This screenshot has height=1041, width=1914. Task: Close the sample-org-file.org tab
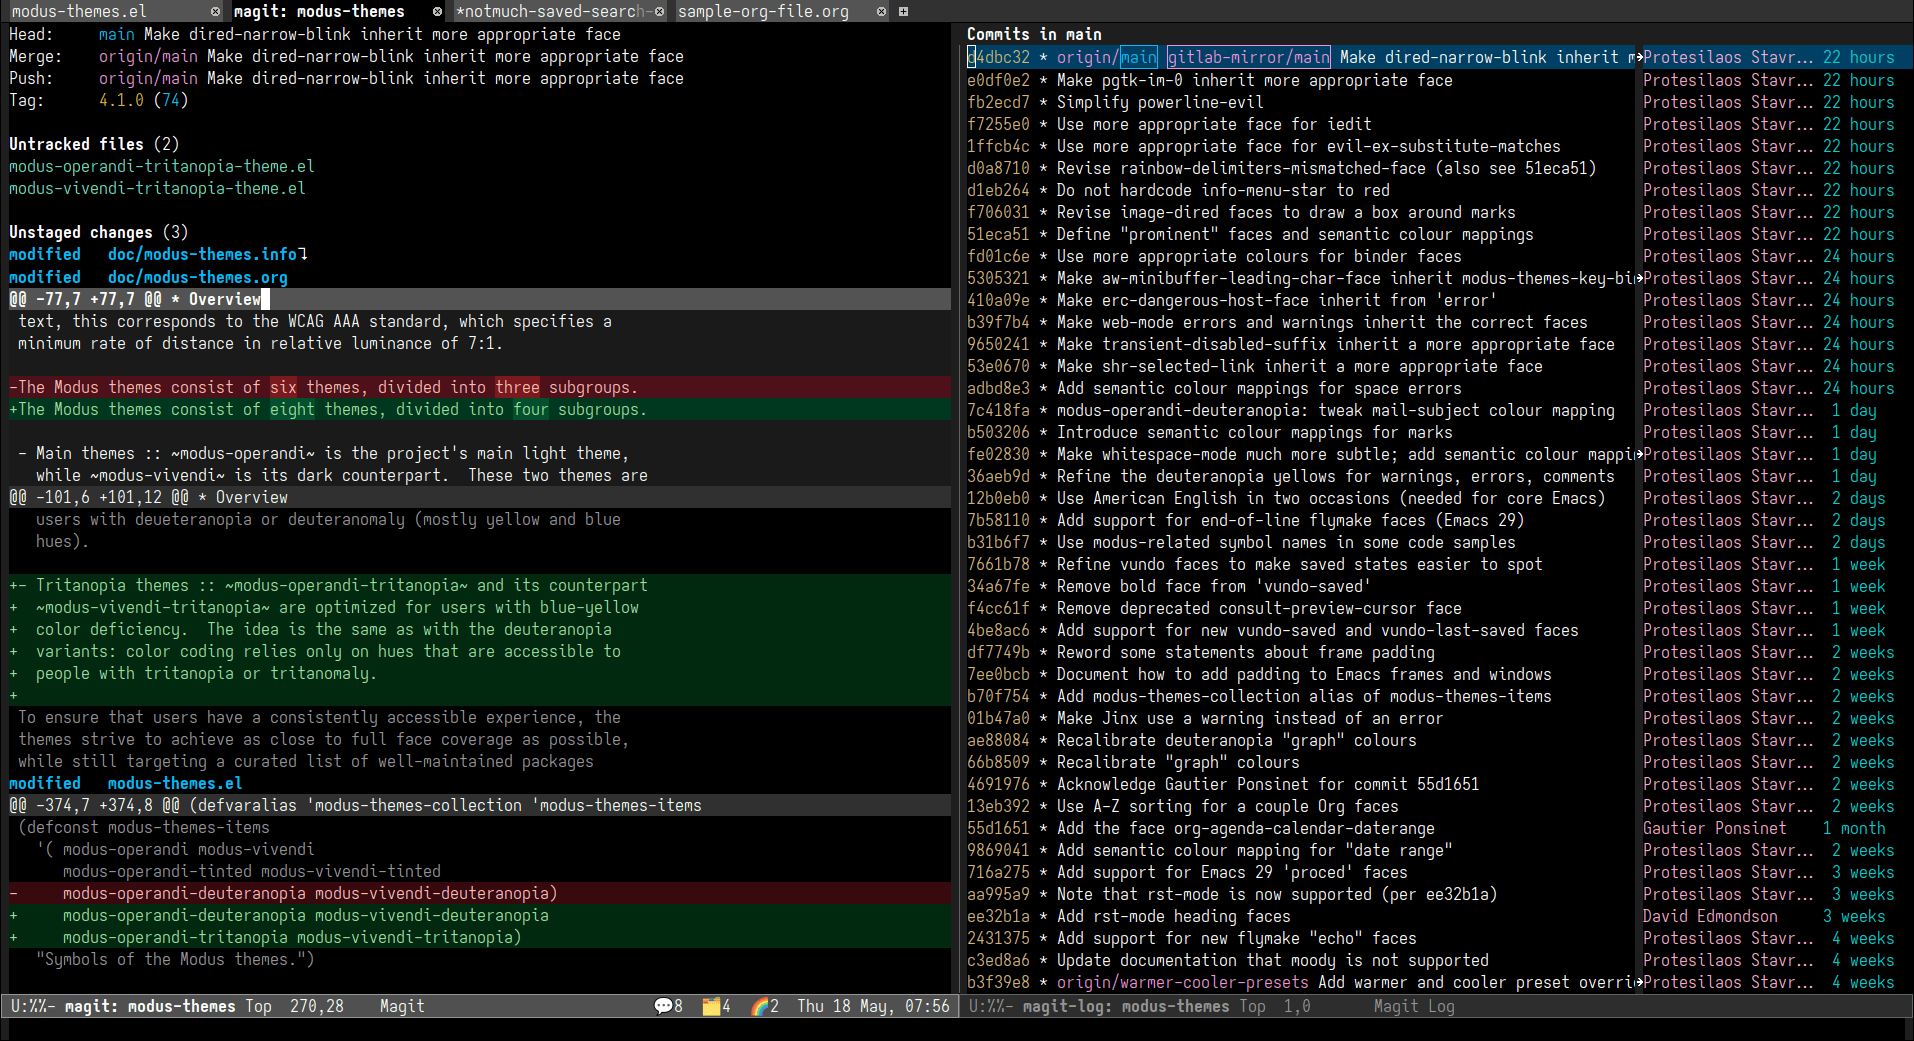point(881,12)
